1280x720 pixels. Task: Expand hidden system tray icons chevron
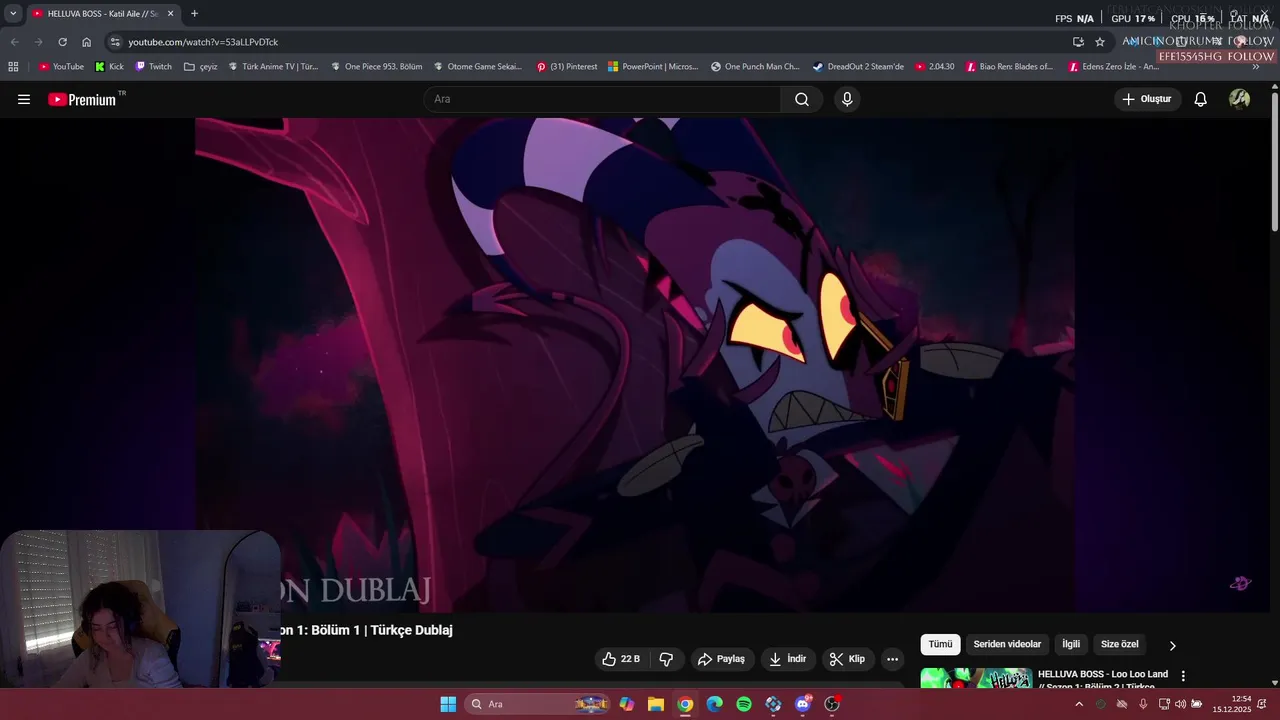coord(1079,704)
